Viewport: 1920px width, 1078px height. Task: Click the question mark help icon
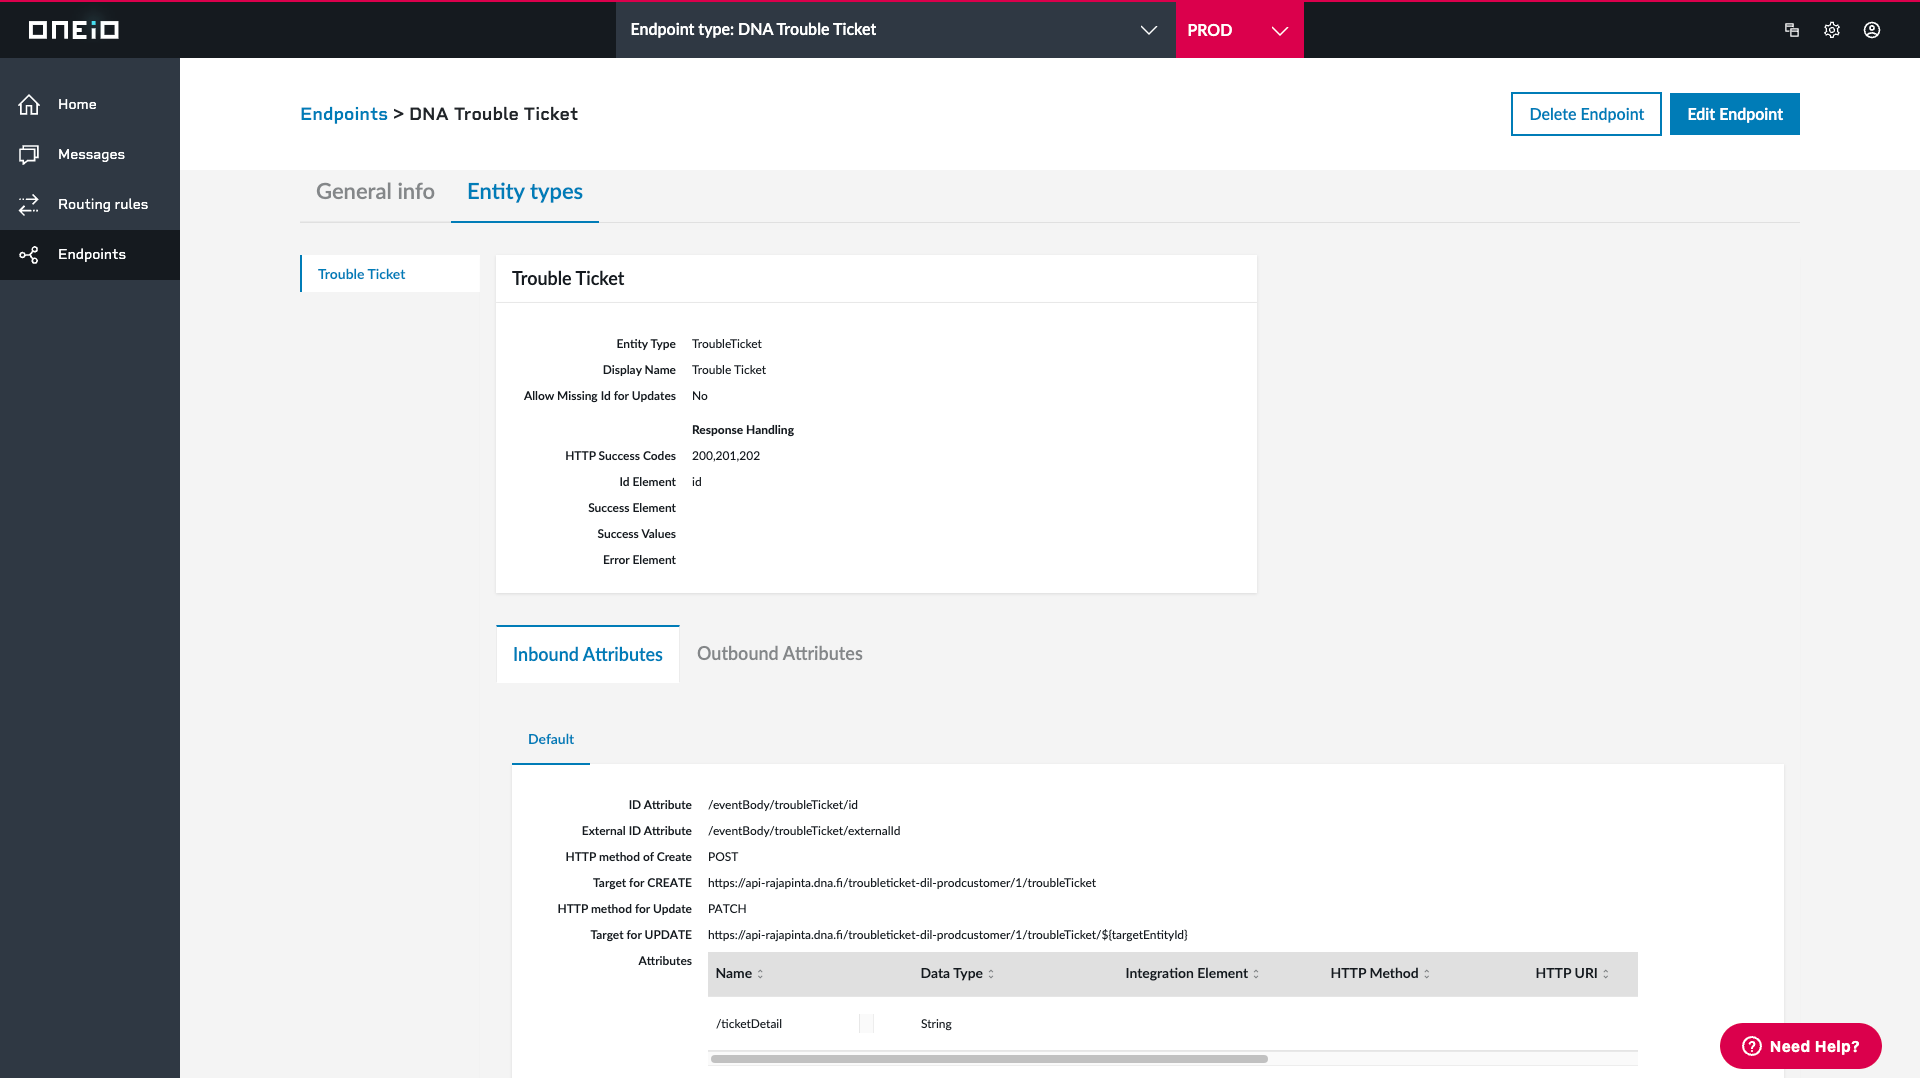pos(1751,1046)
